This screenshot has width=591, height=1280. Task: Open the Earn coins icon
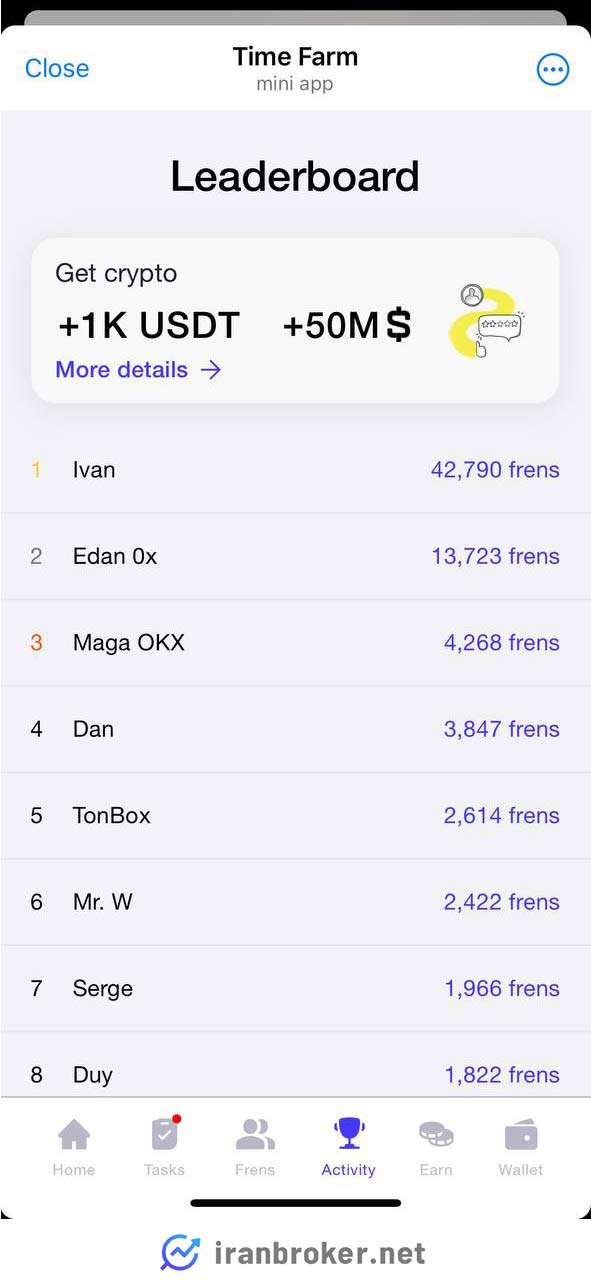coord(436,1135)
